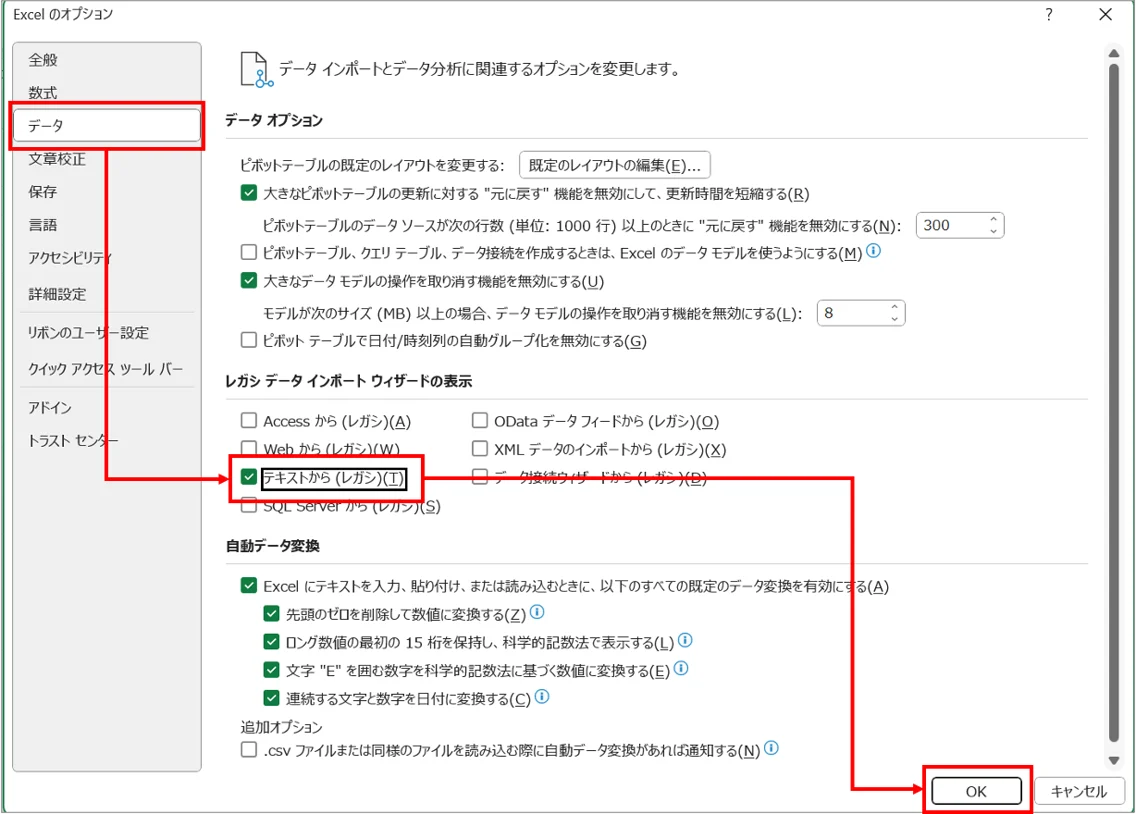Select データ category in sidebar
The height and width of the screenshot is (814, 1136).
click(x=106, y=125)
